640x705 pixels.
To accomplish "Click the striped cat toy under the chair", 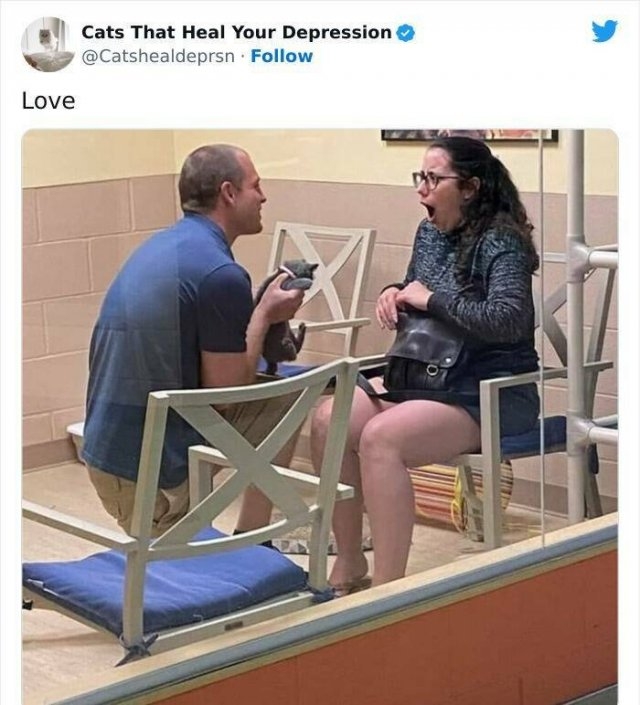I will click(x=462, y=497).
